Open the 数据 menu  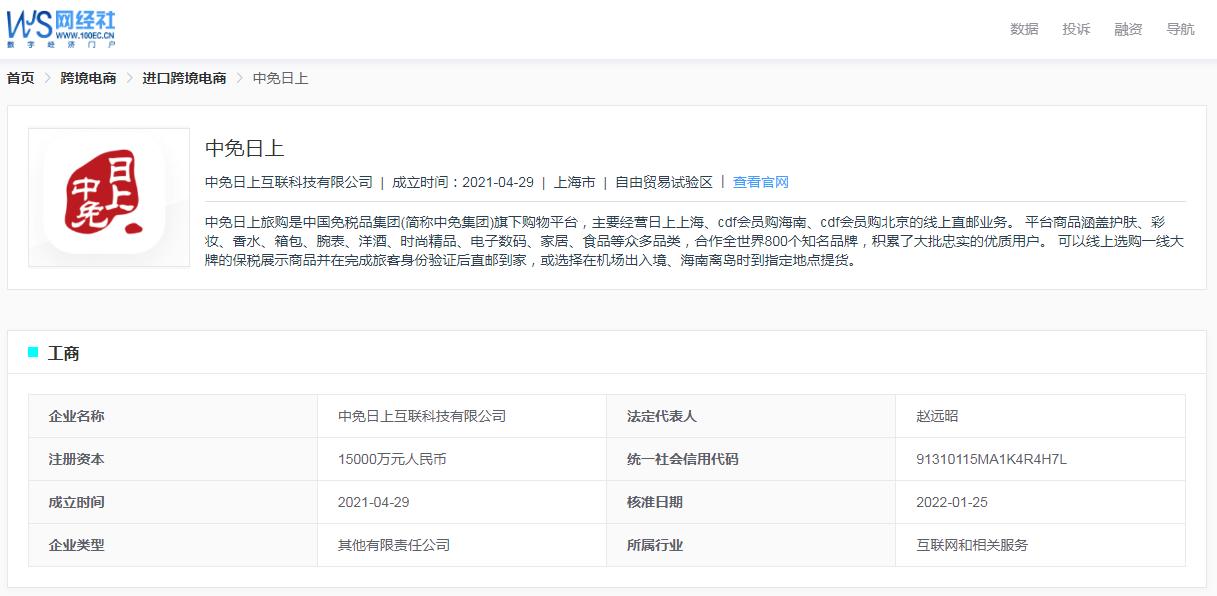click(1024, 29)
